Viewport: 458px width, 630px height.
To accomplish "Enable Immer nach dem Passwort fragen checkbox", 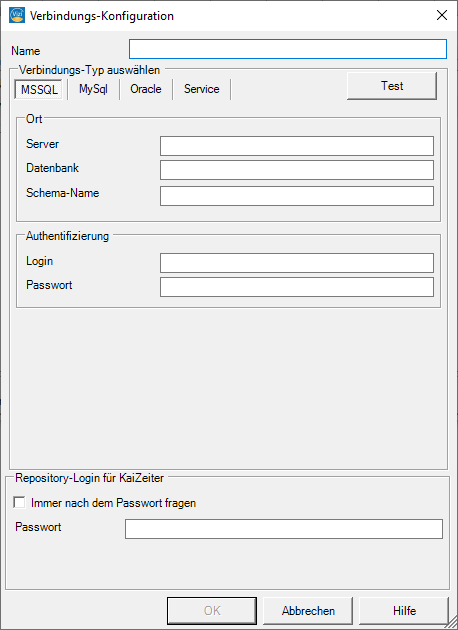I will coord(19,503).
